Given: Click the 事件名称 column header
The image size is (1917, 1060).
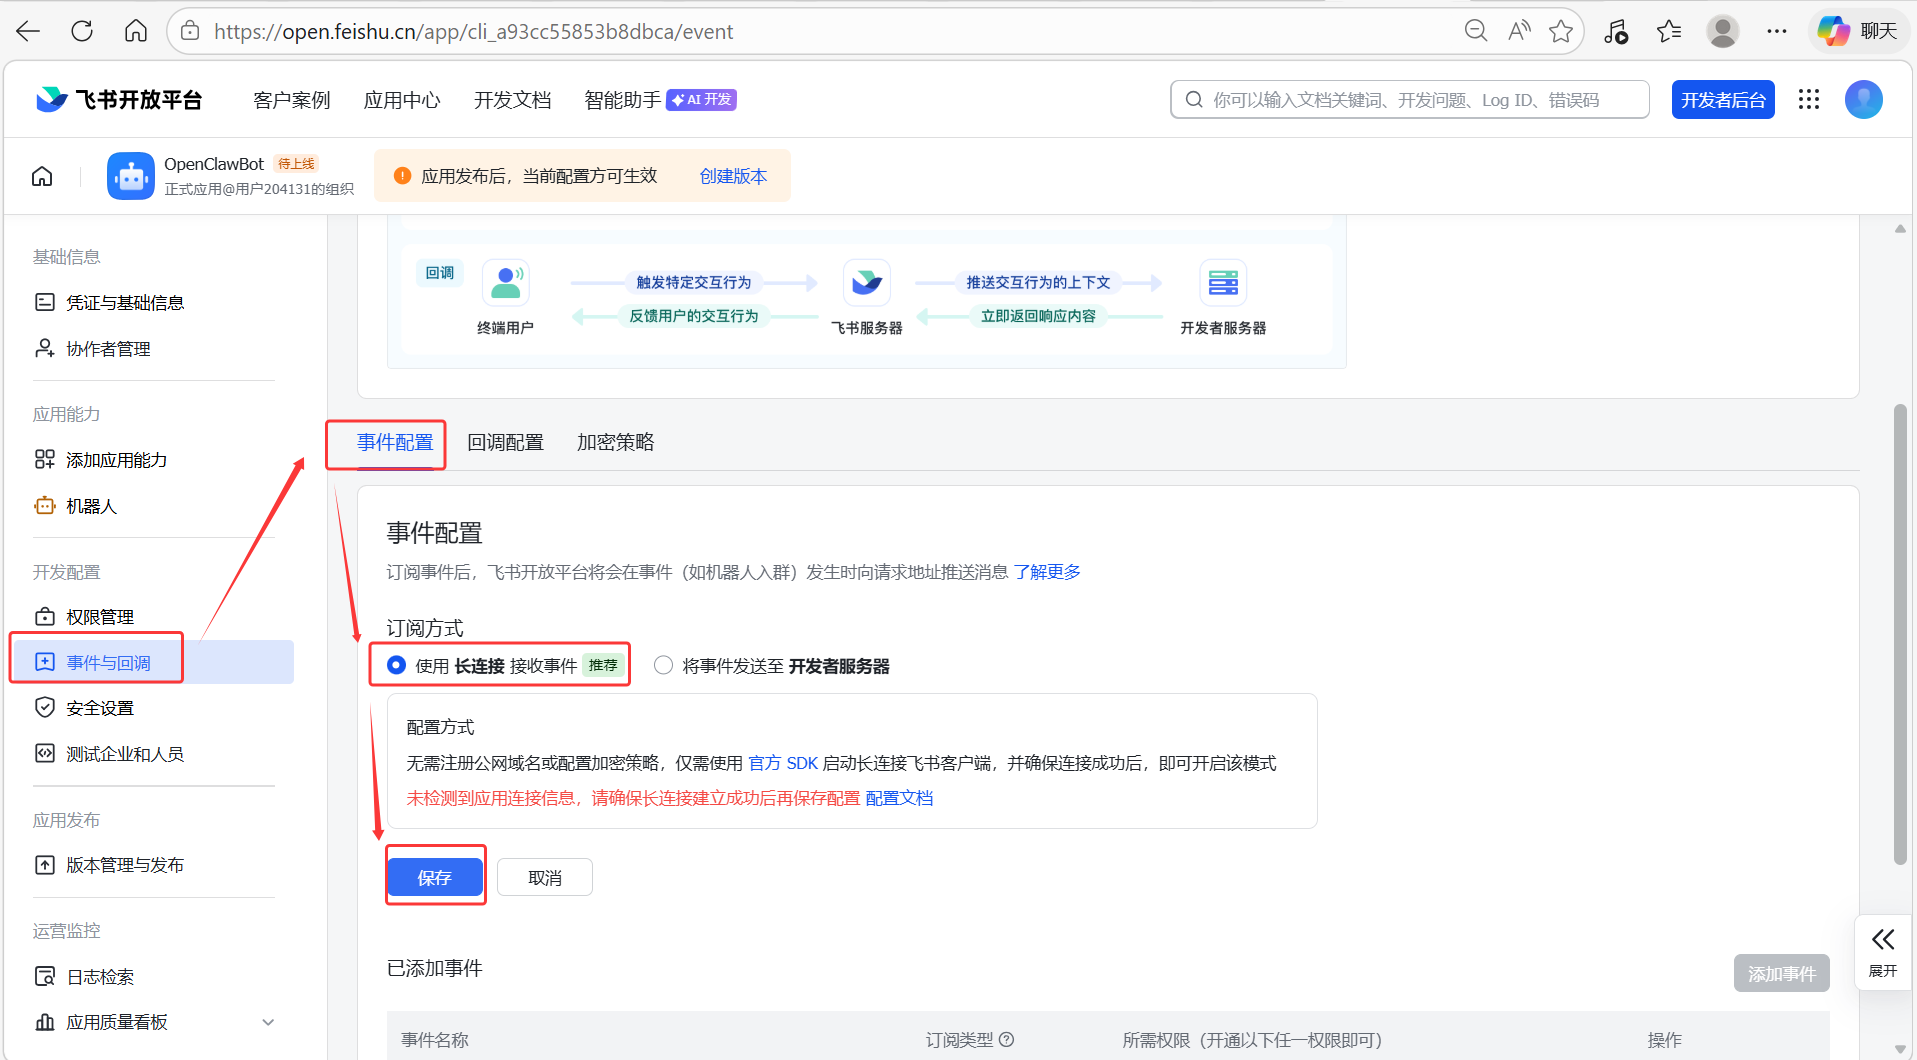Looking at the screenshot, I should tap(435, 1040).
